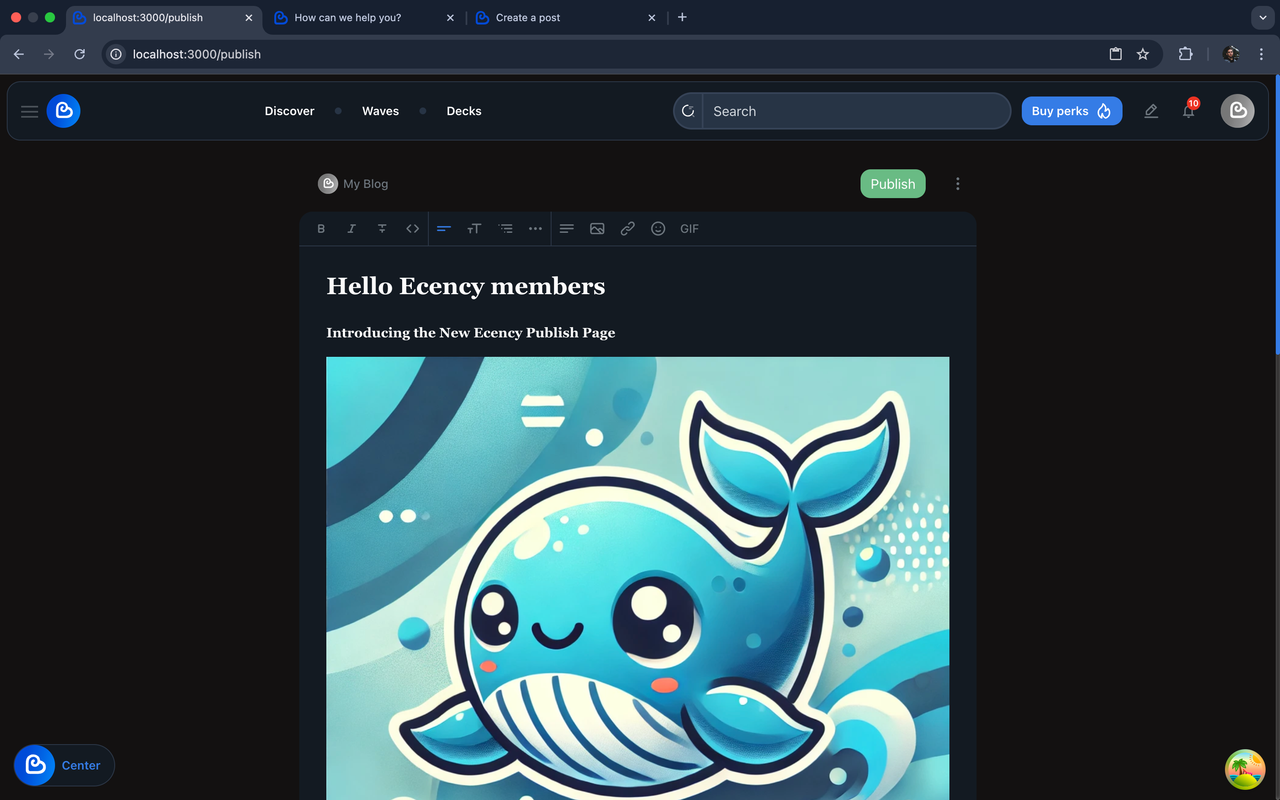Viewport: 1280px width, 800px height.
Task: Expand the tab search dropdown
Action: coord(1264,18)
